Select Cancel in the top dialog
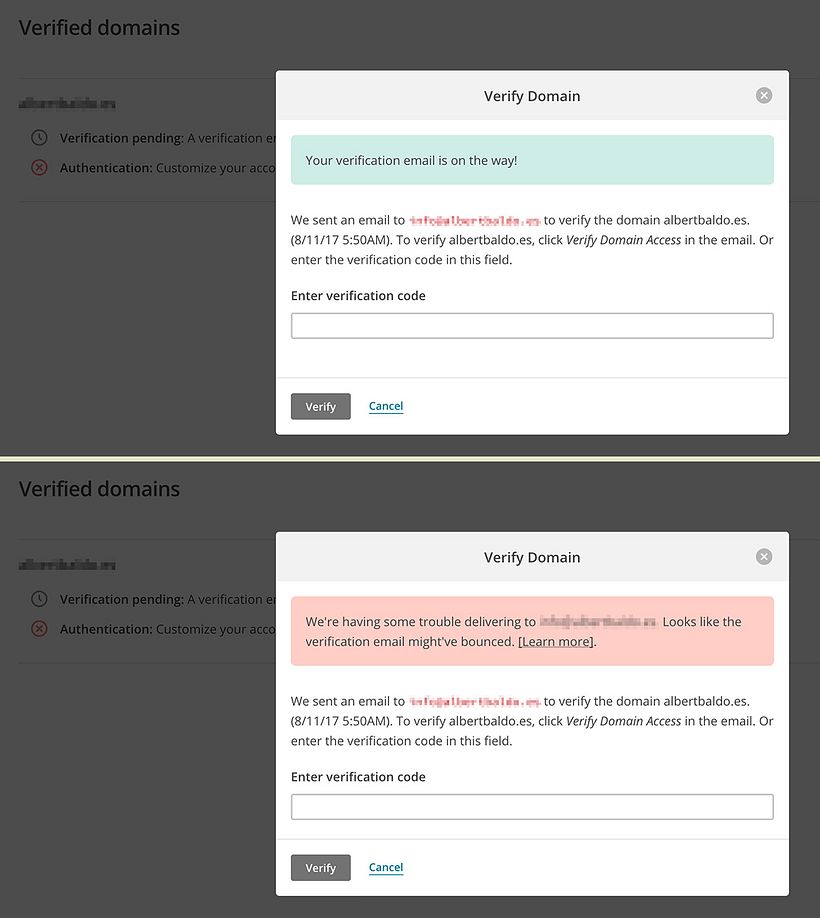This screenshot has width=820, height=918. tap(385, 406)
